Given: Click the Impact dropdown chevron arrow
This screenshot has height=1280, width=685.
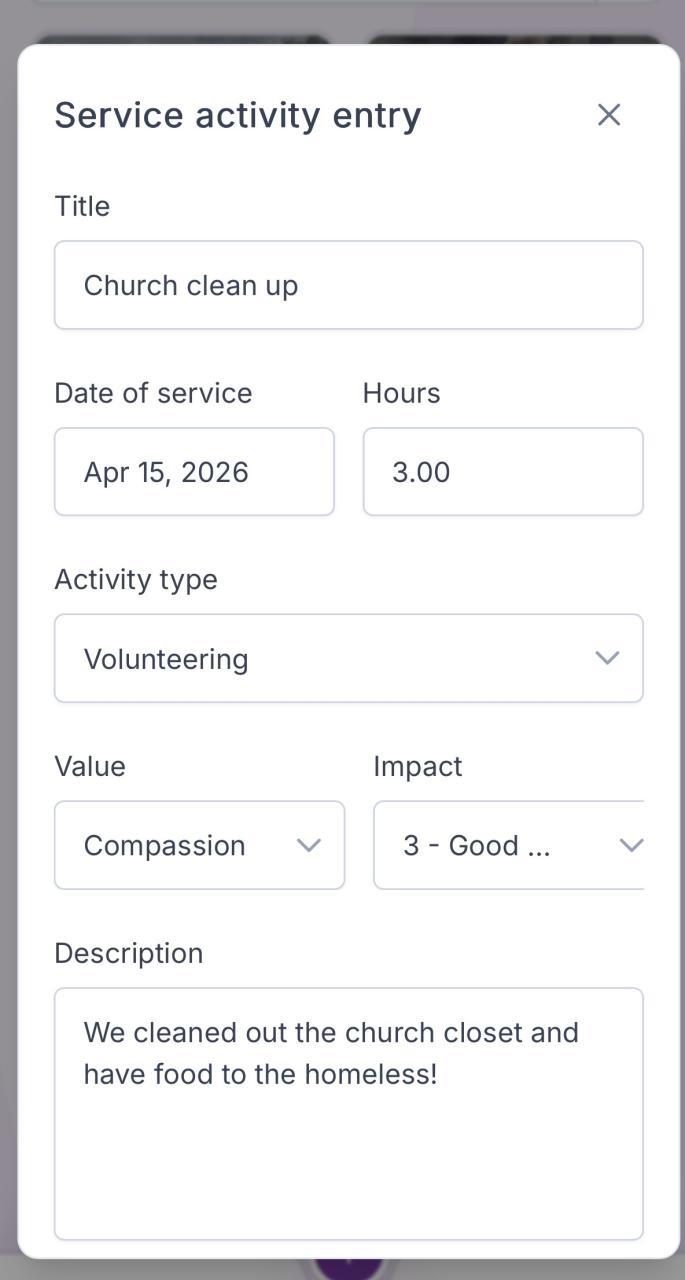Looking at the screenshot, I should pos(631,845).
